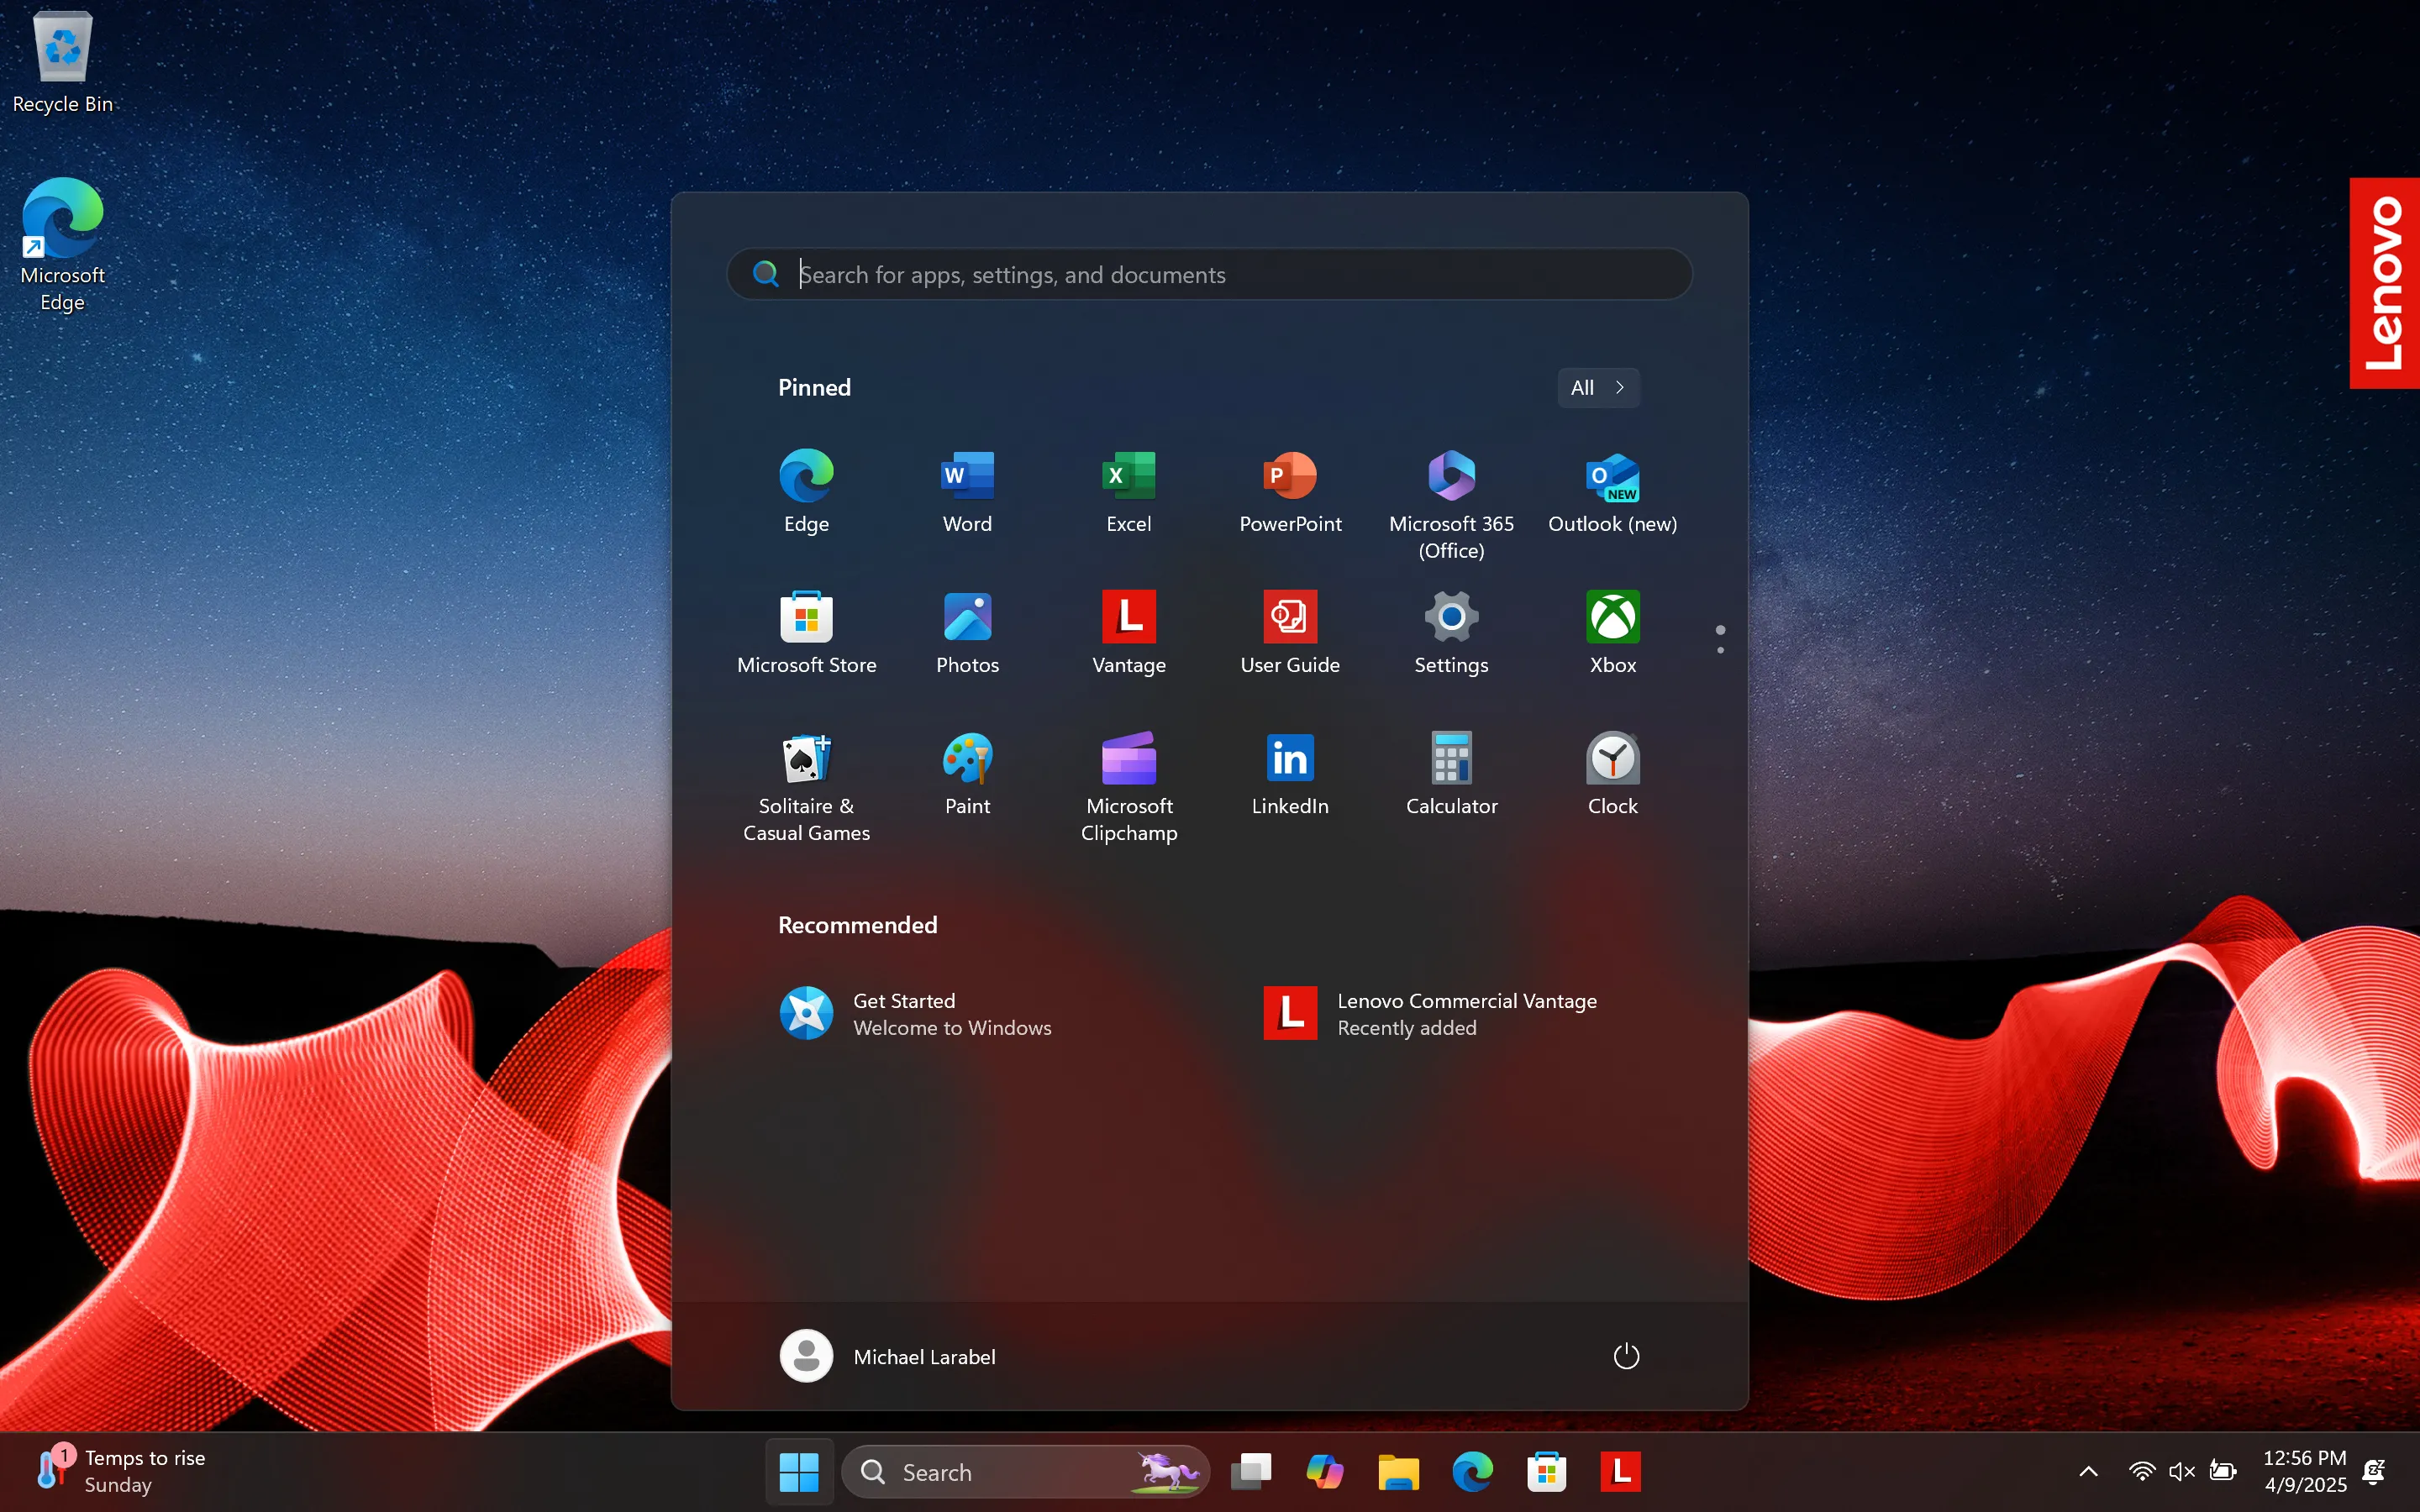Open Get Started recommended item
This screenshot has width=2420, height=1512.
coord(915,1013)
